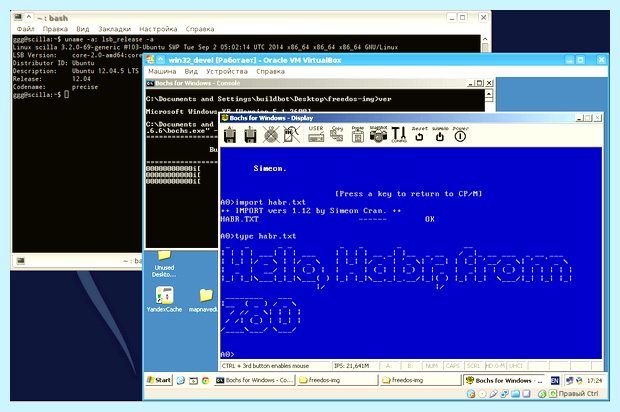This screenshot has width=620, height=412.
Task: Click the floppy A: drive icon in Bochs toolbar
Action: point(230,135)
